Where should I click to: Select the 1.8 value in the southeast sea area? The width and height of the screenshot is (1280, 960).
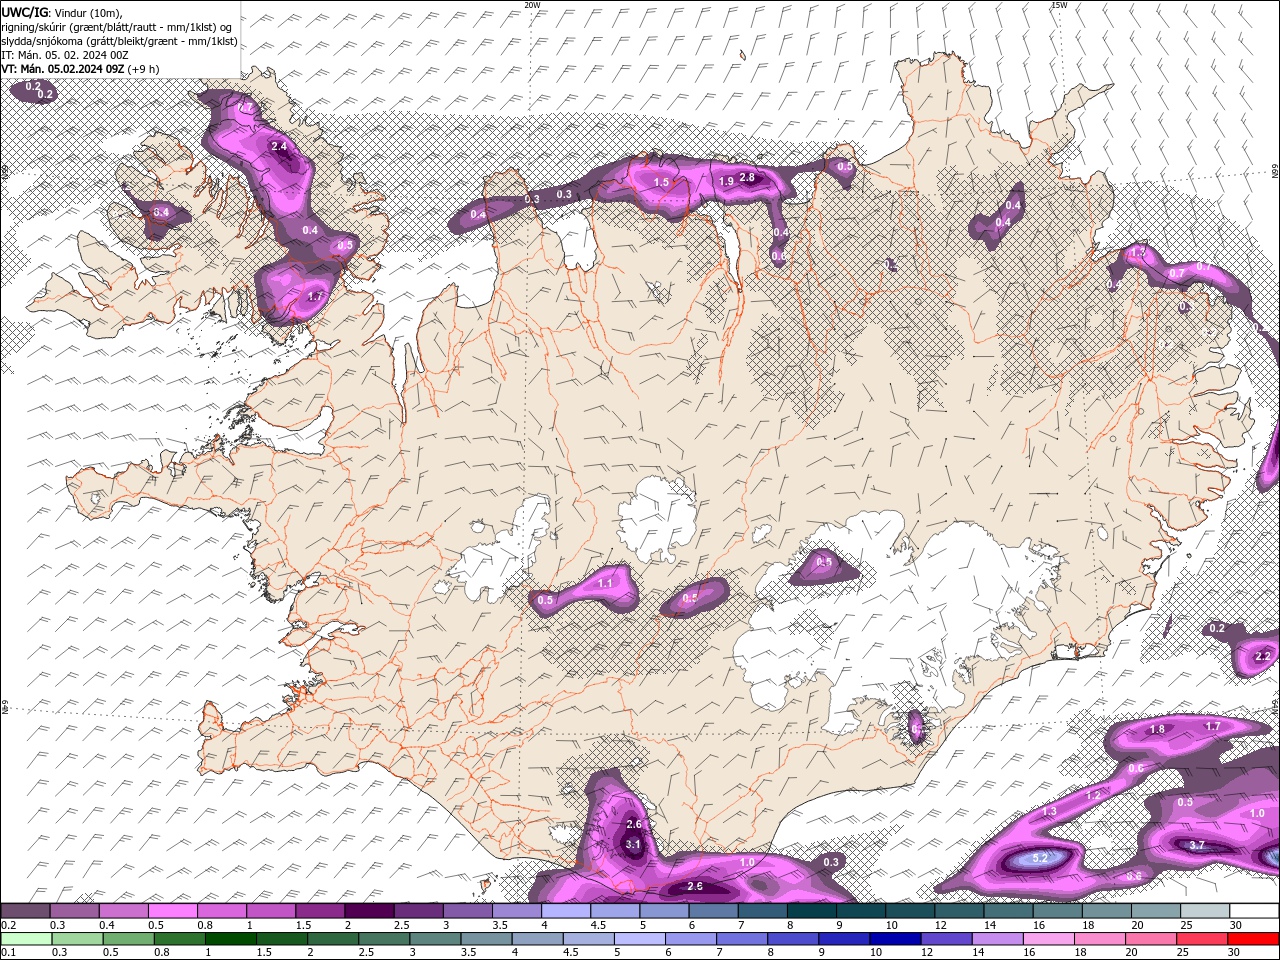[1157, 729]
